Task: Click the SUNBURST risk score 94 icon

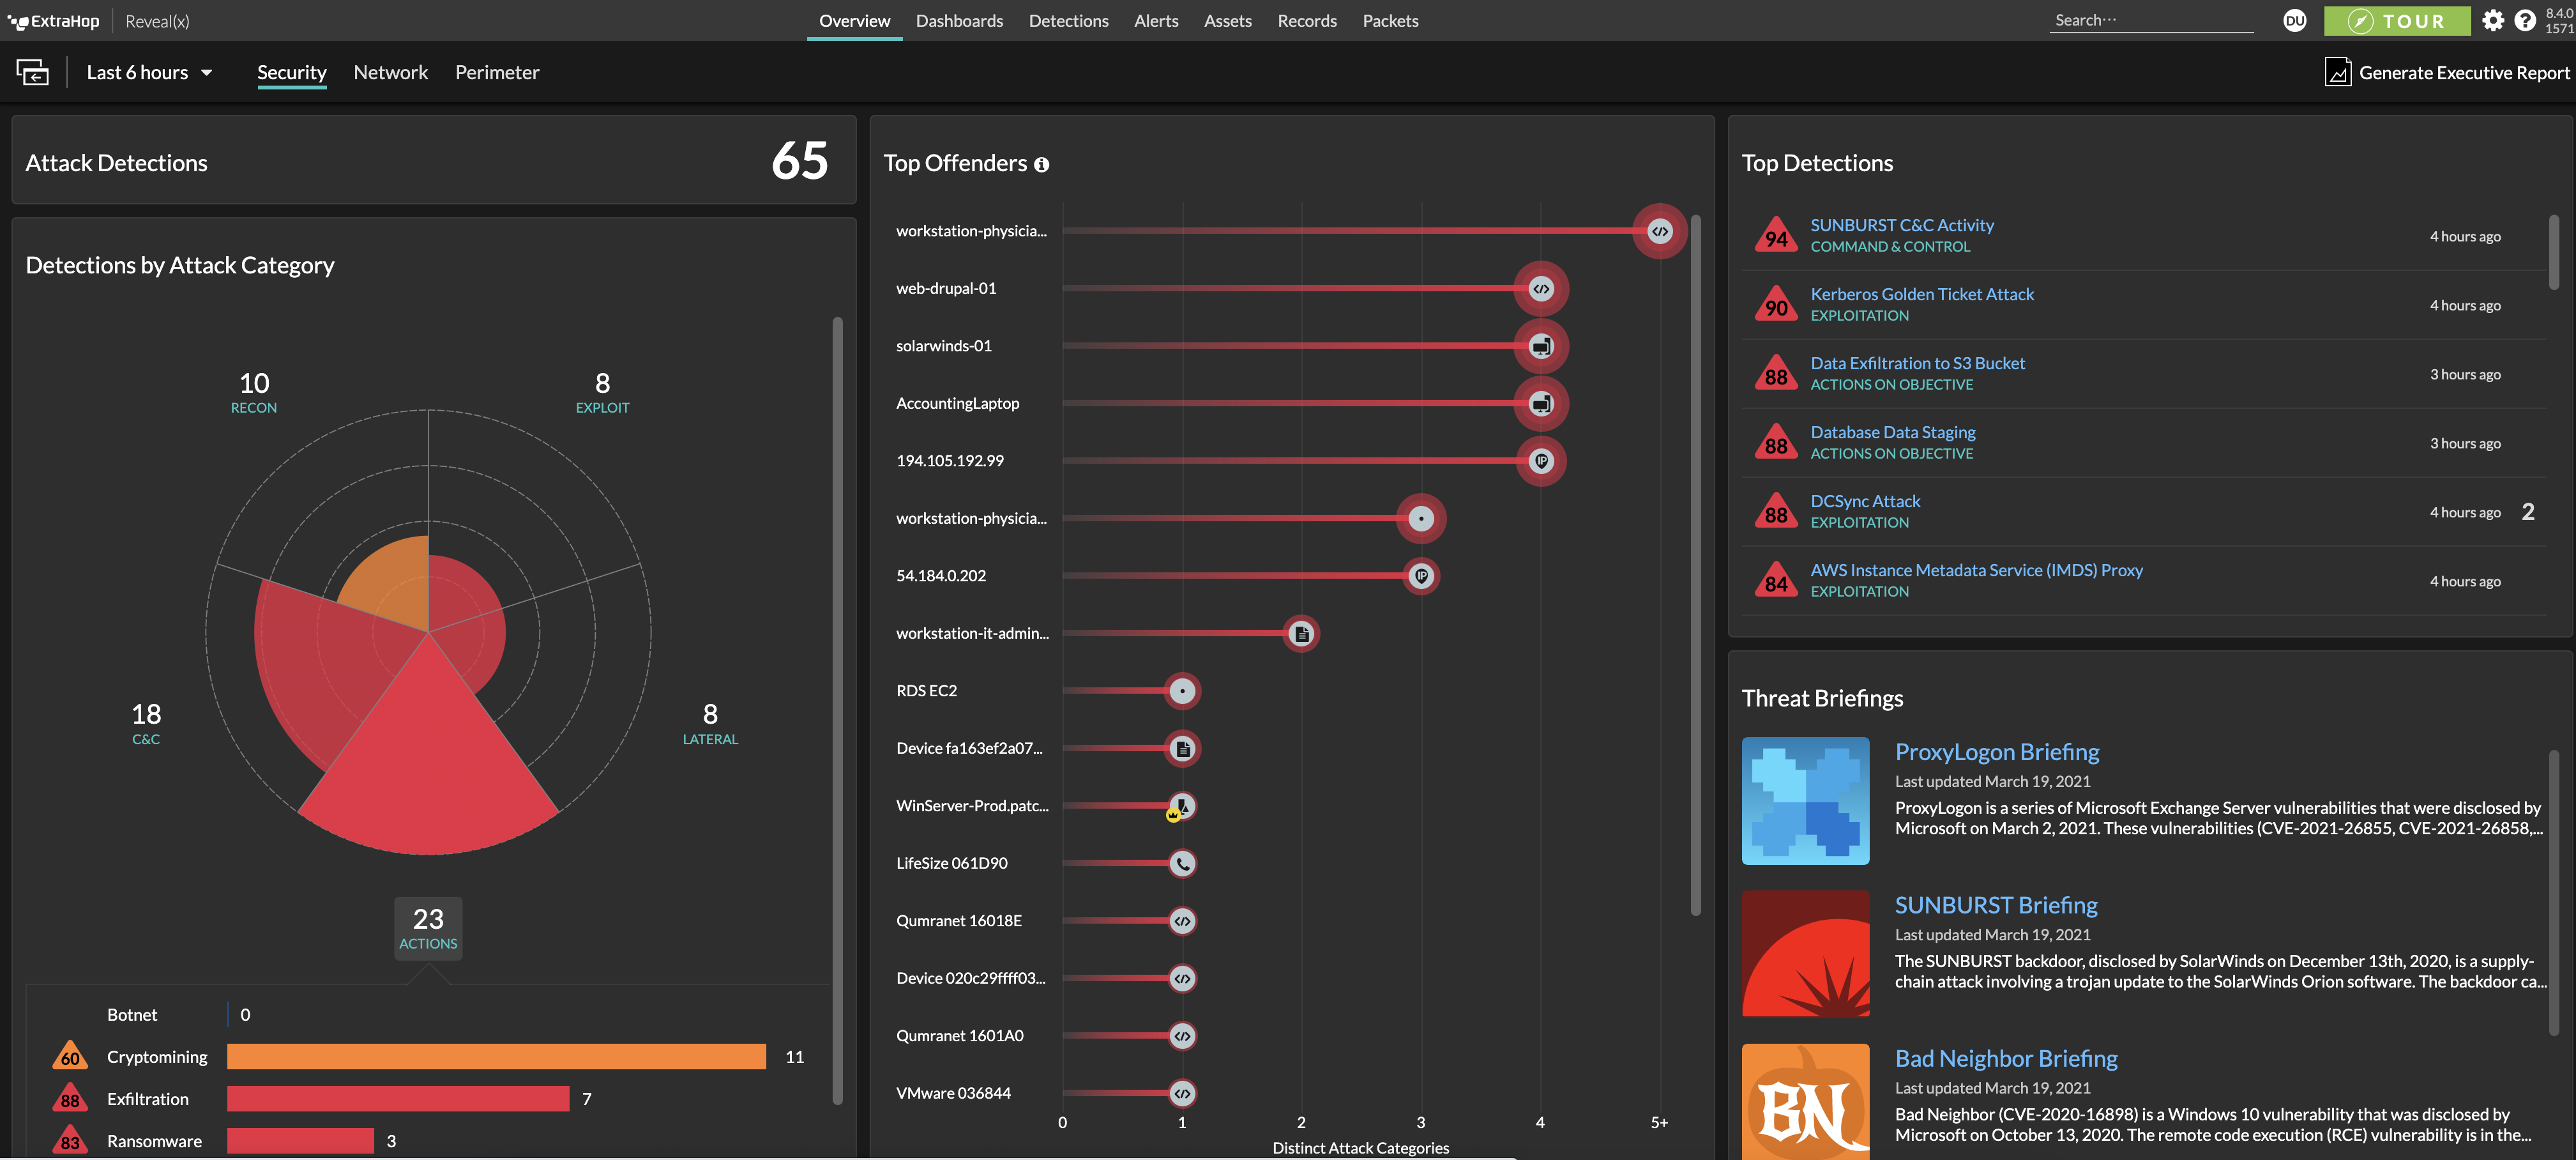Action: [1776, 235]
